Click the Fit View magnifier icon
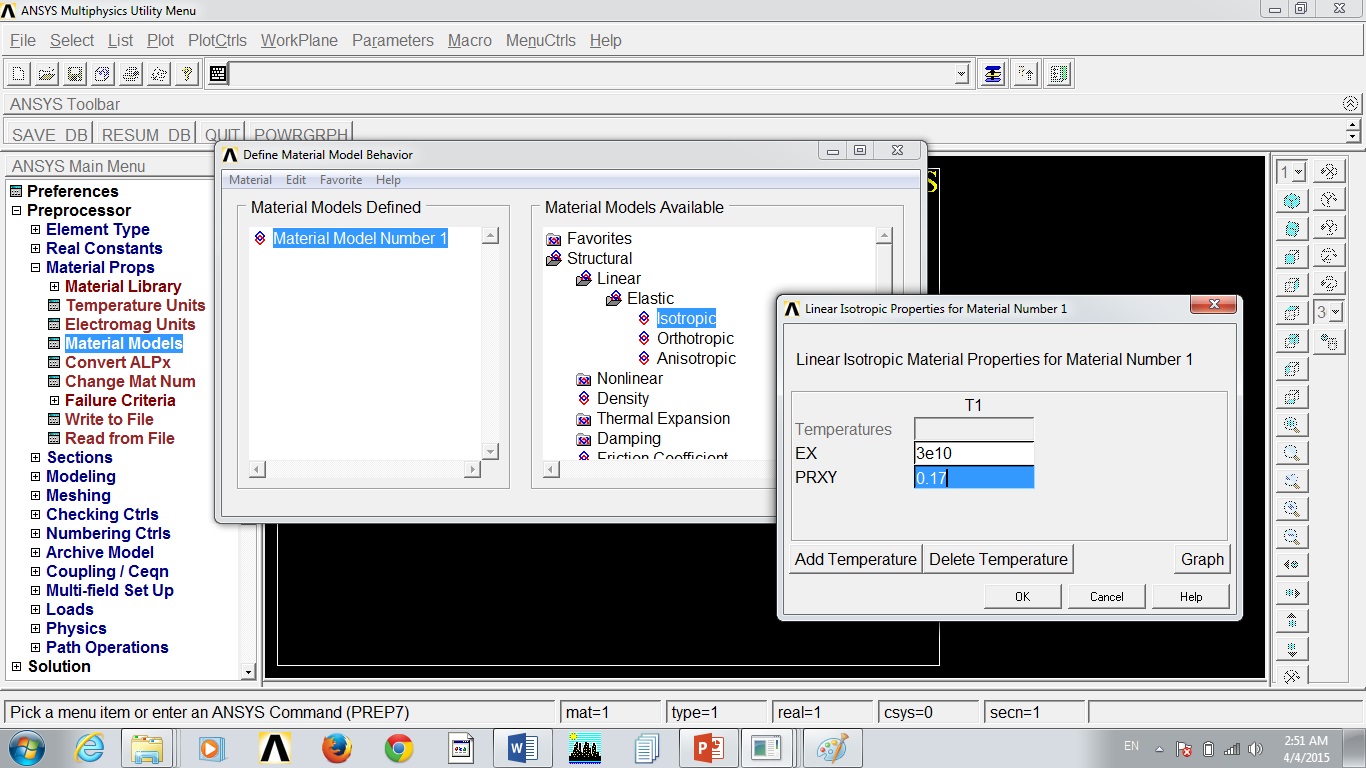Image resolution: width=1366 pixels, height=768 pixels. click(1292, 425)
